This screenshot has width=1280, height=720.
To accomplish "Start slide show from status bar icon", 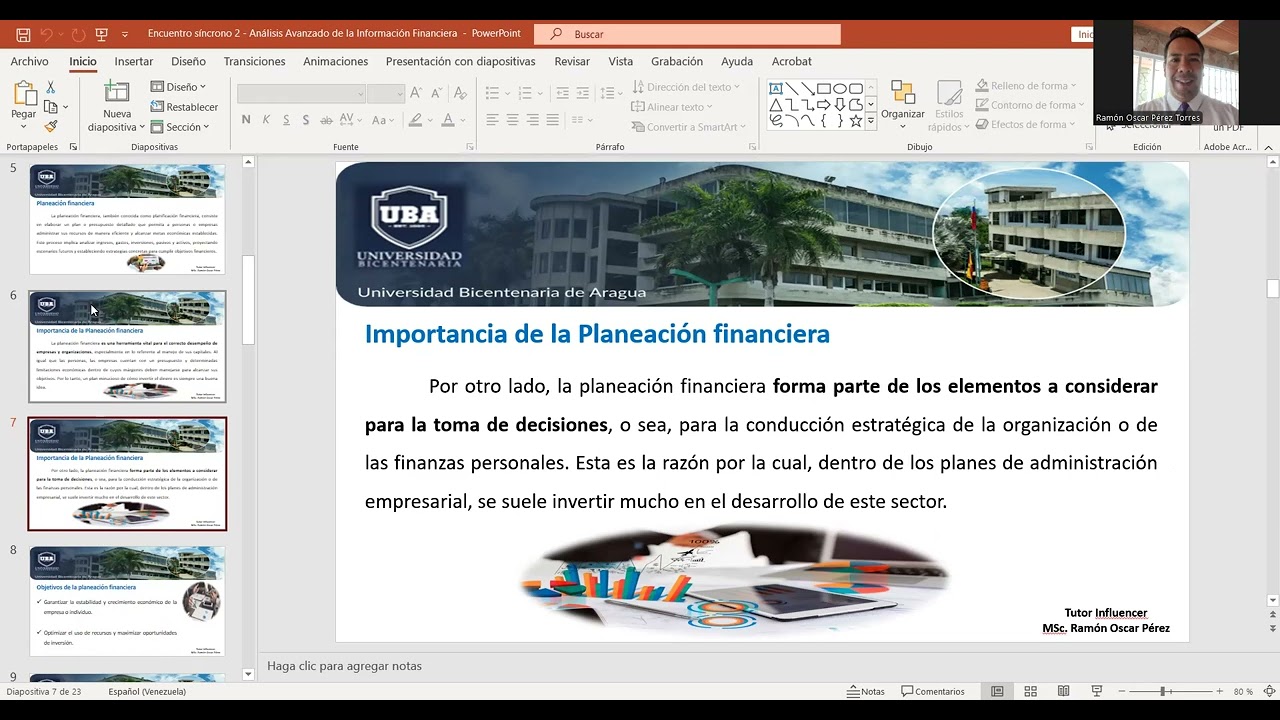I will (x=1096, y=691).
